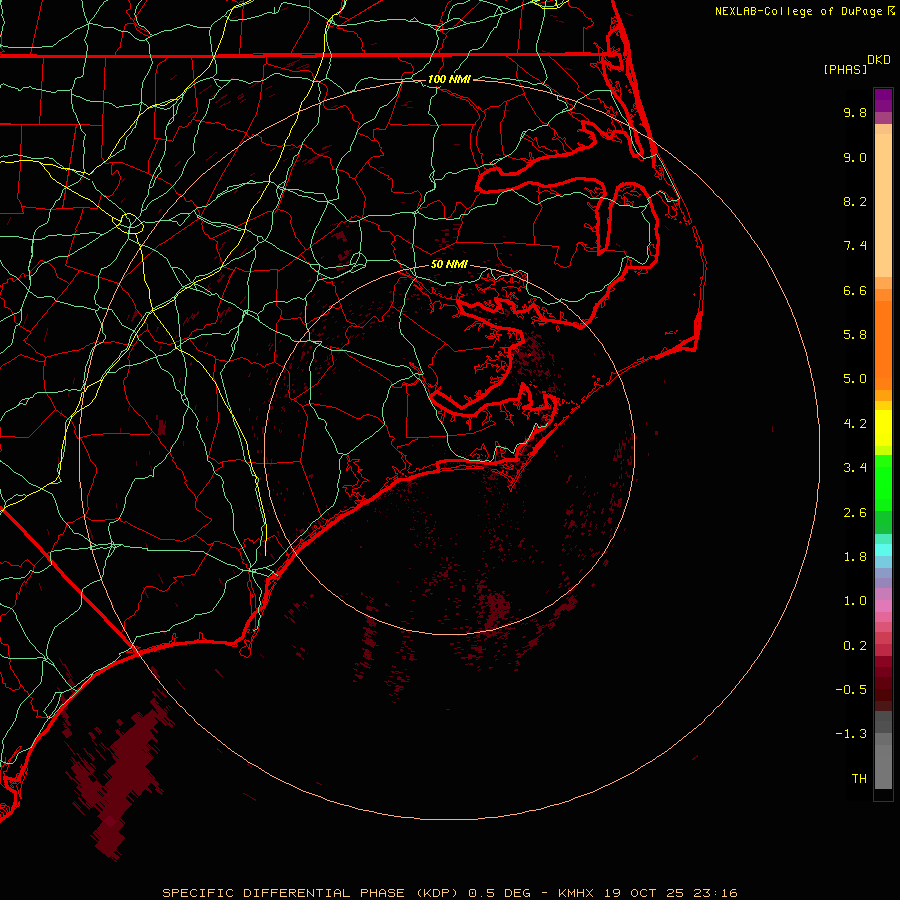This screenshot has height=900, width=900.
Task: Select the "5.8" scale value
Action: (x=855, y=335)
